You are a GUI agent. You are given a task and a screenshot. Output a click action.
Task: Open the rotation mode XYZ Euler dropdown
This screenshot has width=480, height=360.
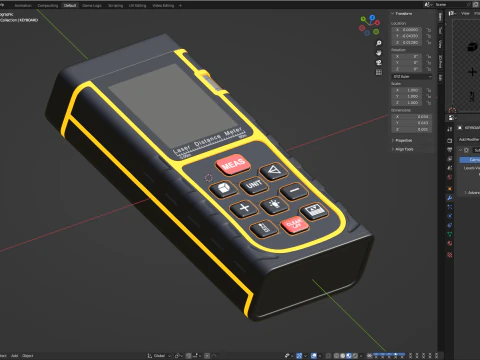412,77
